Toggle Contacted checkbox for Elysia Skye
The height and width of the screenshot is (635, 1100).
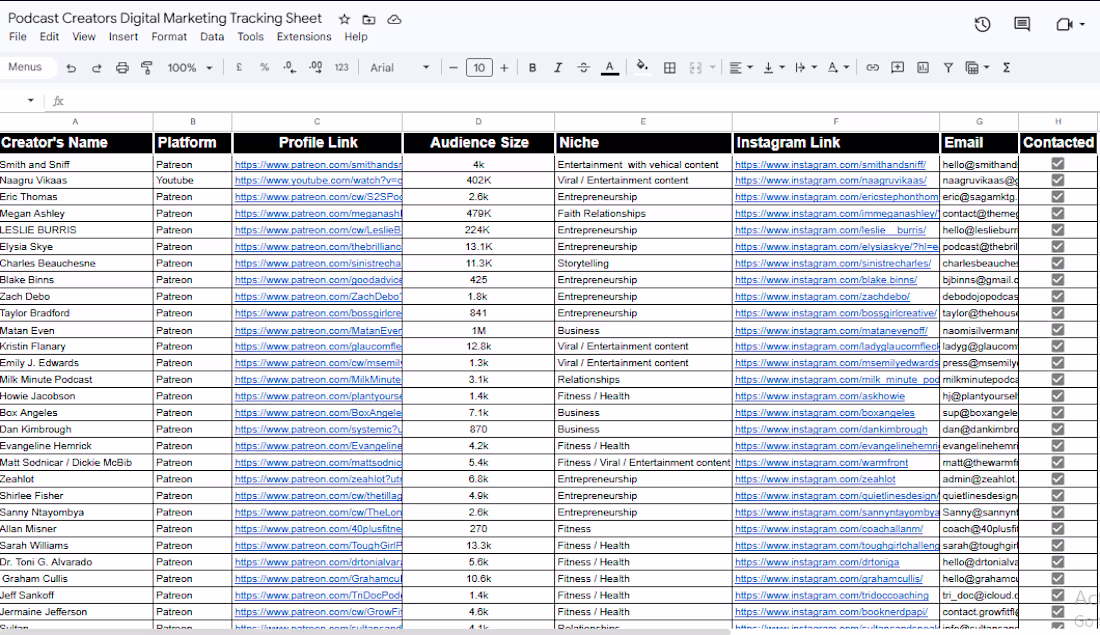point(1058,246)
